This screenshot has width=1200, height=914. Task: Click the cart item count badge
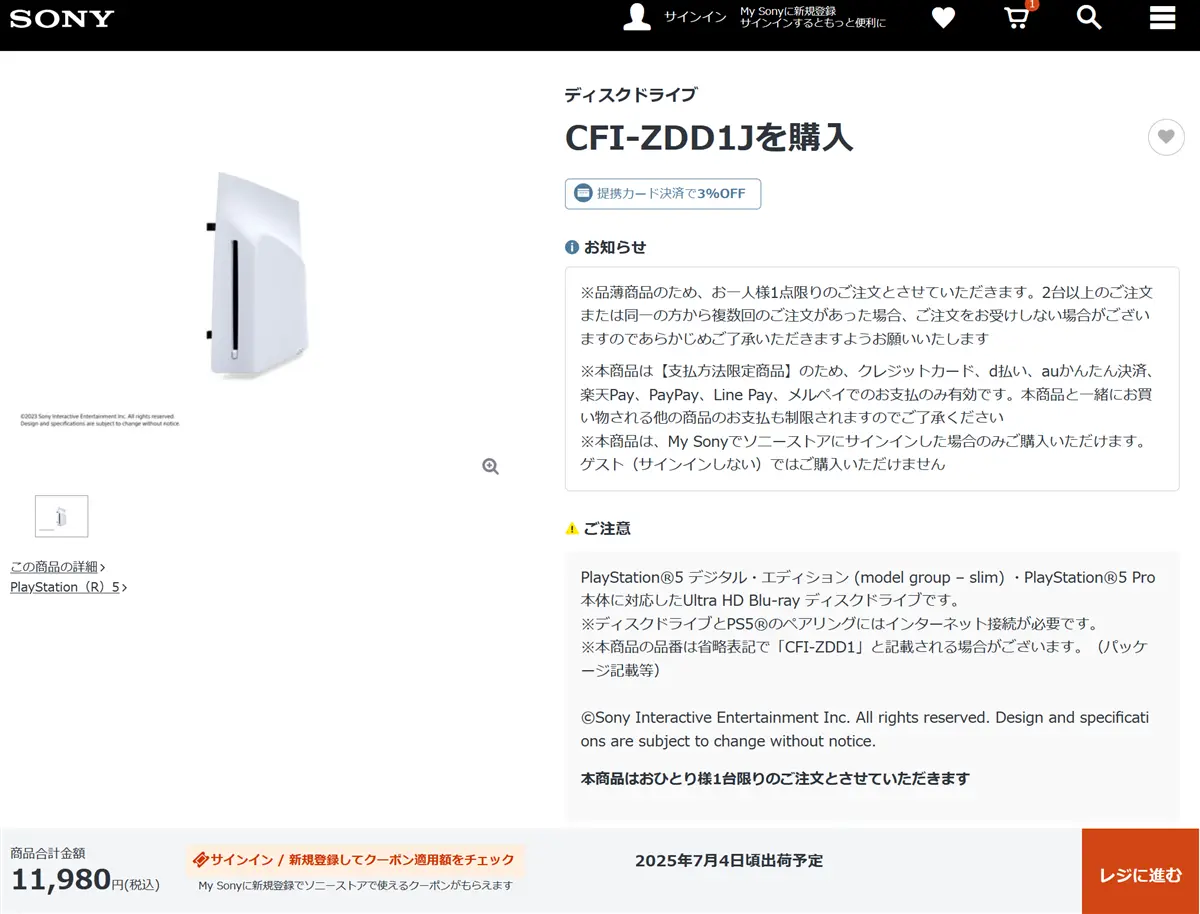(1032, 5)
